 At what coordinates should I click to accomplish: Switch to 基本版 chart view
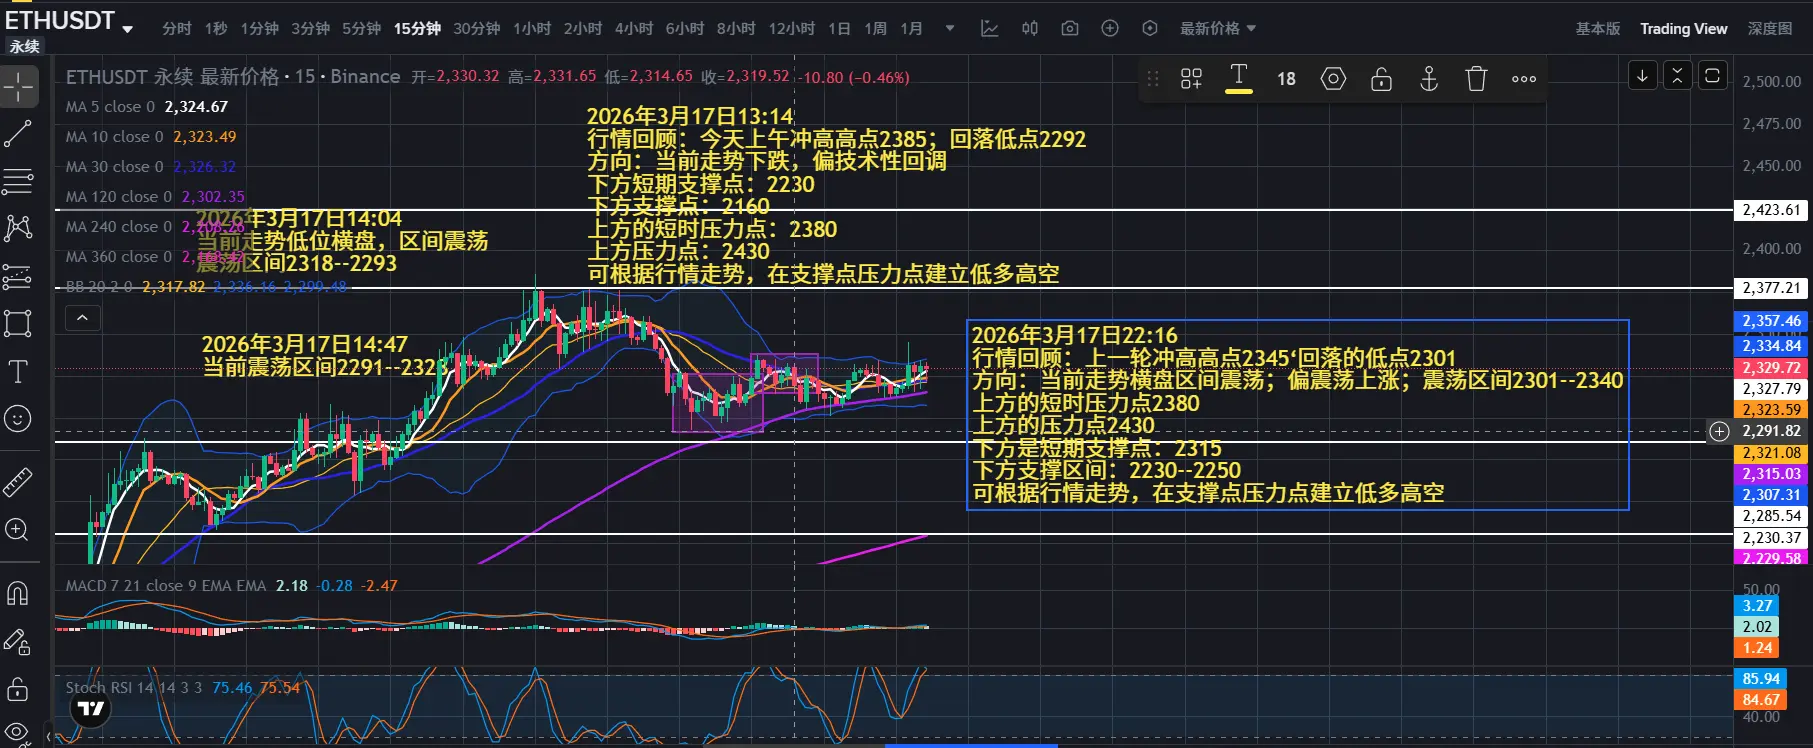tap(1598, 29)
